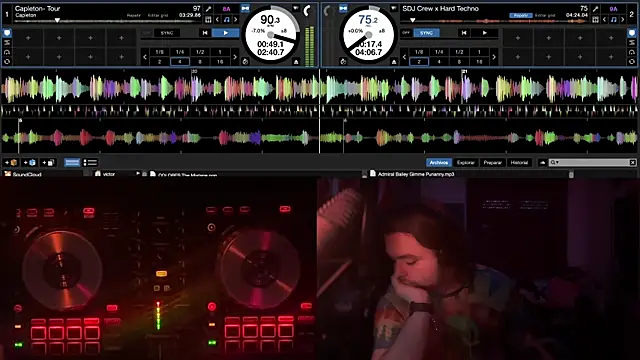This screenshot has width=640, height=360.
Task: Toggle SYNC on deck 1
Action: pos(167,33)
